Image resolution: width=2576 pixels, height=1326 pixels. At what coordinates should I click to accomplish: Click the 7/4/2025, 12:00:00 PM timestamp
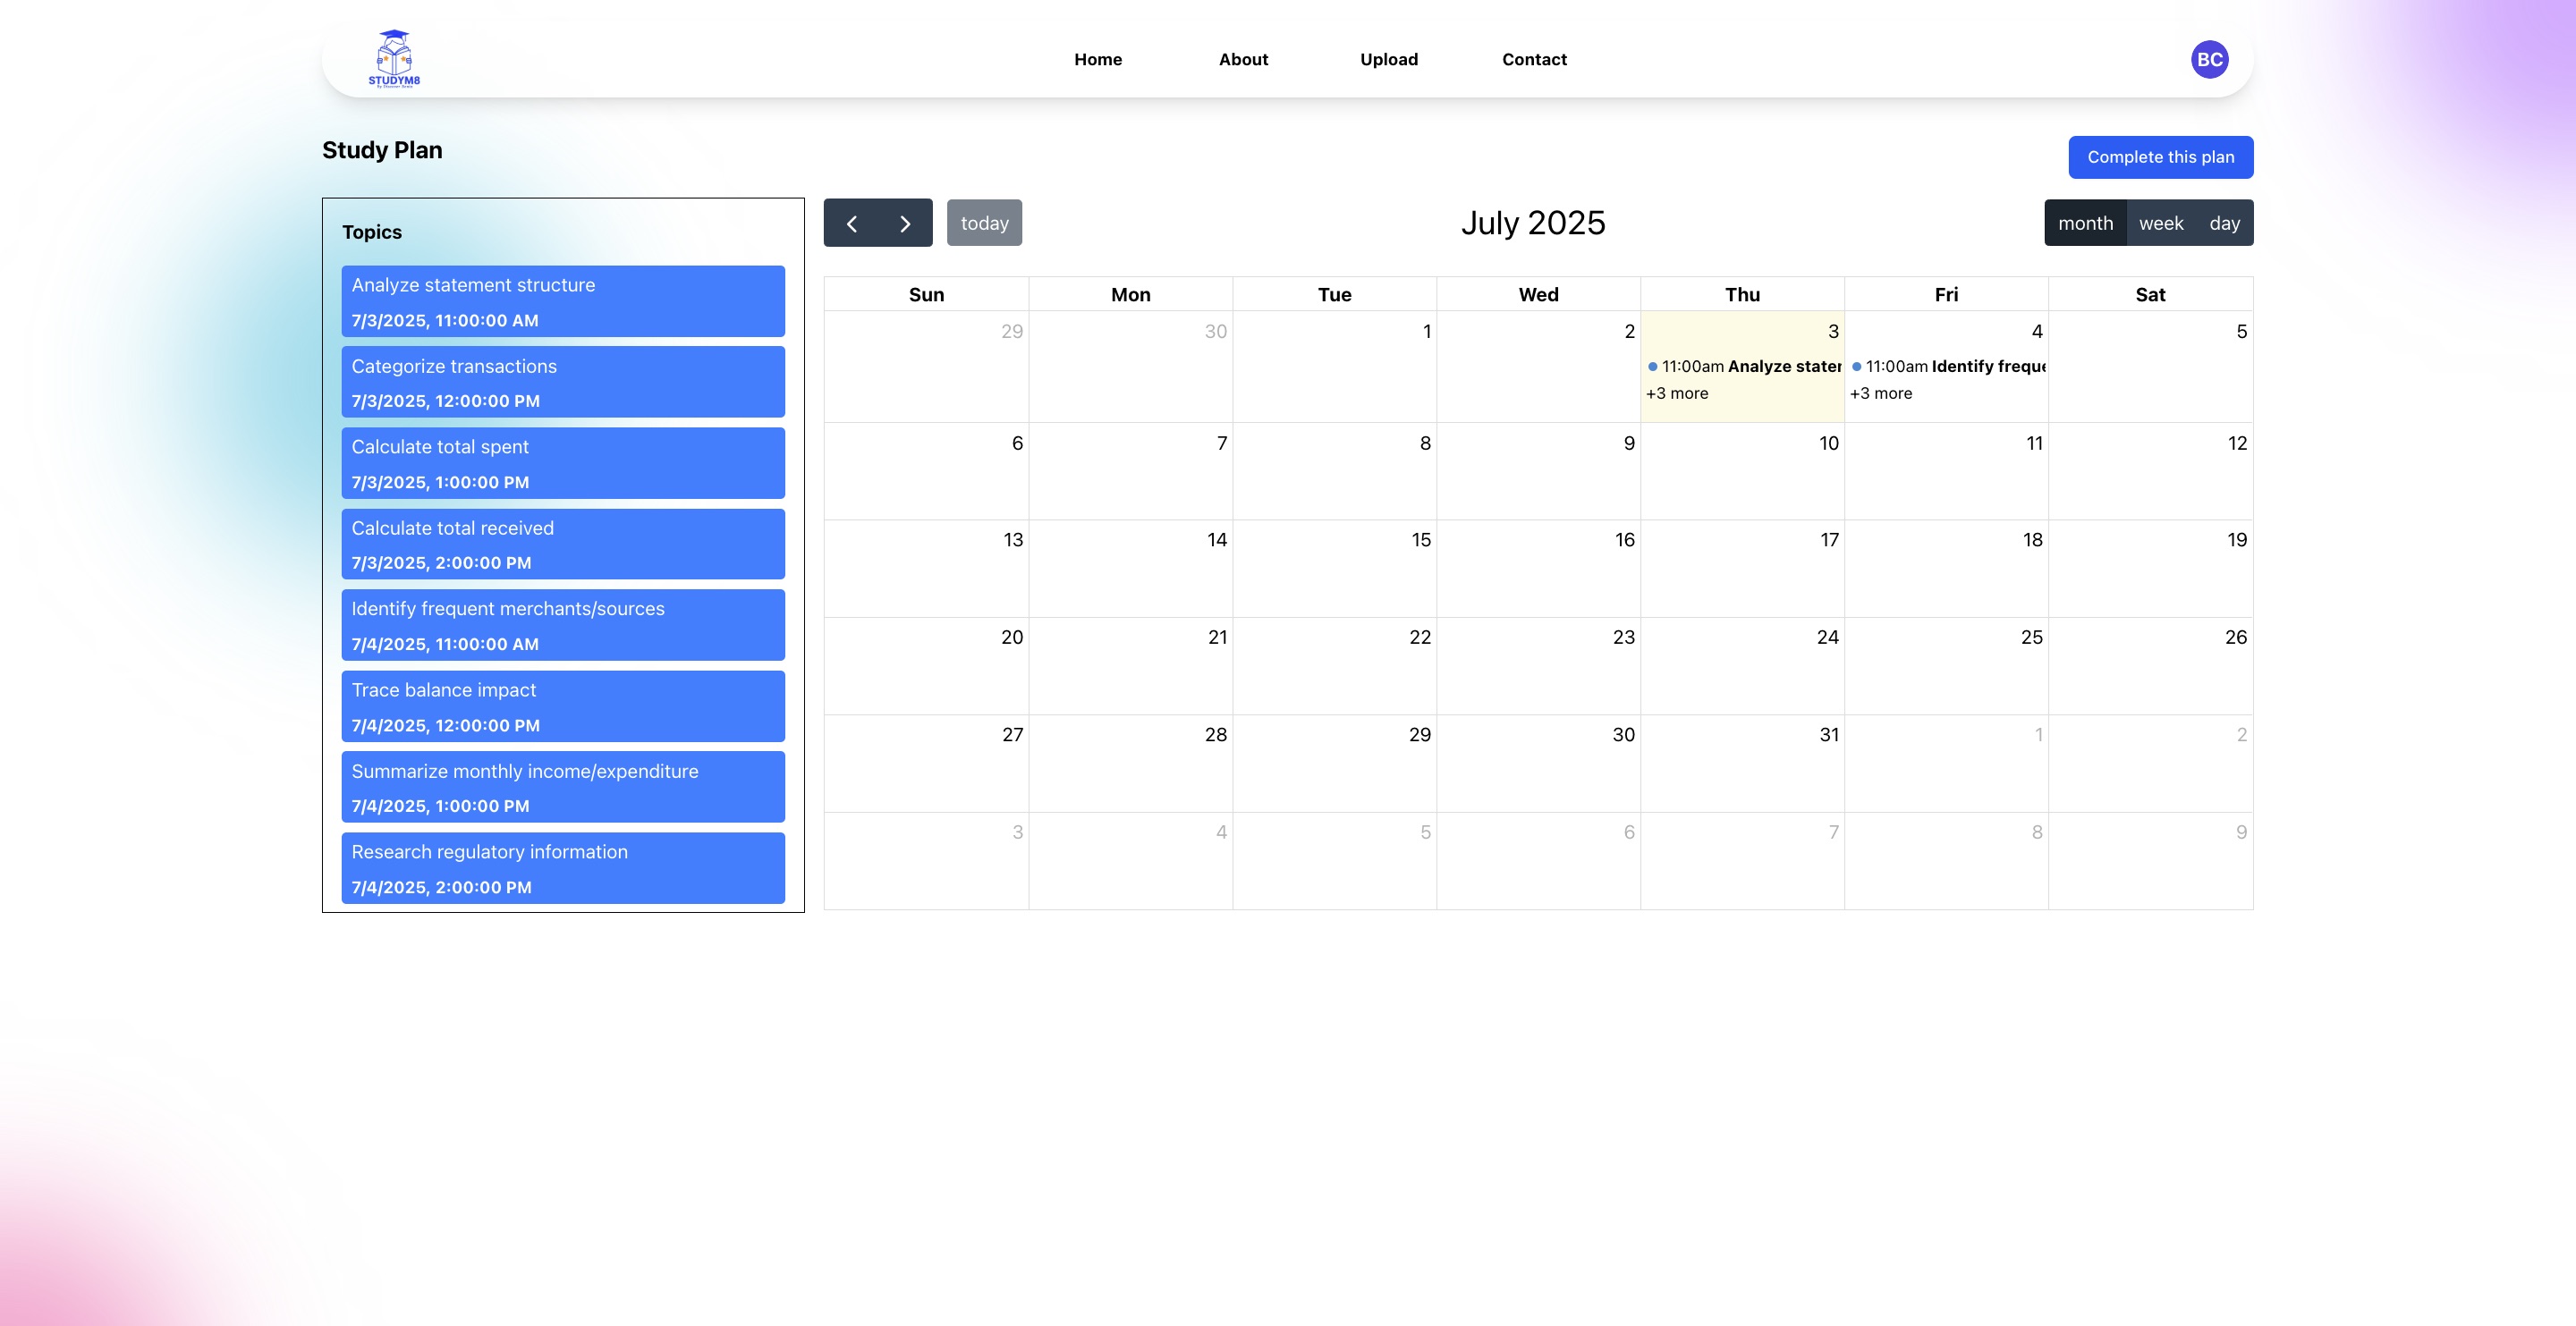(x=445, y=725)
